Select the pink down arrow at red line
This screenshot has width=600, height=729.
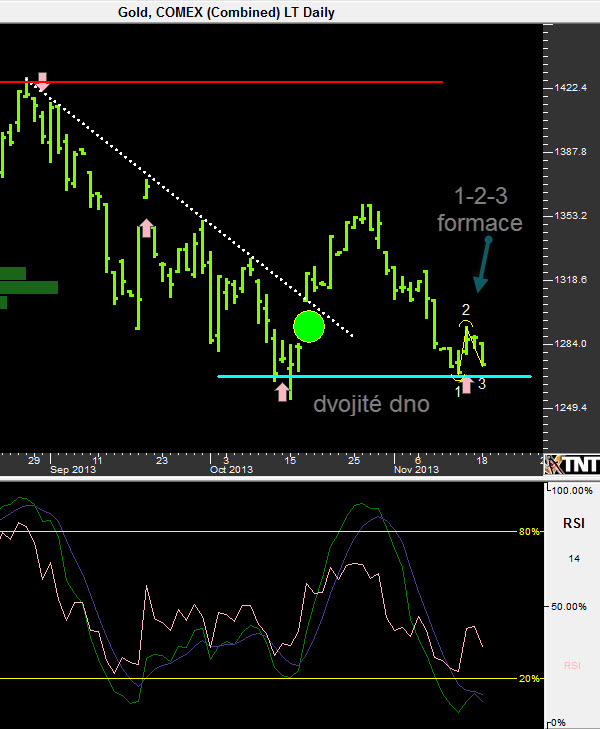point(42,81)
